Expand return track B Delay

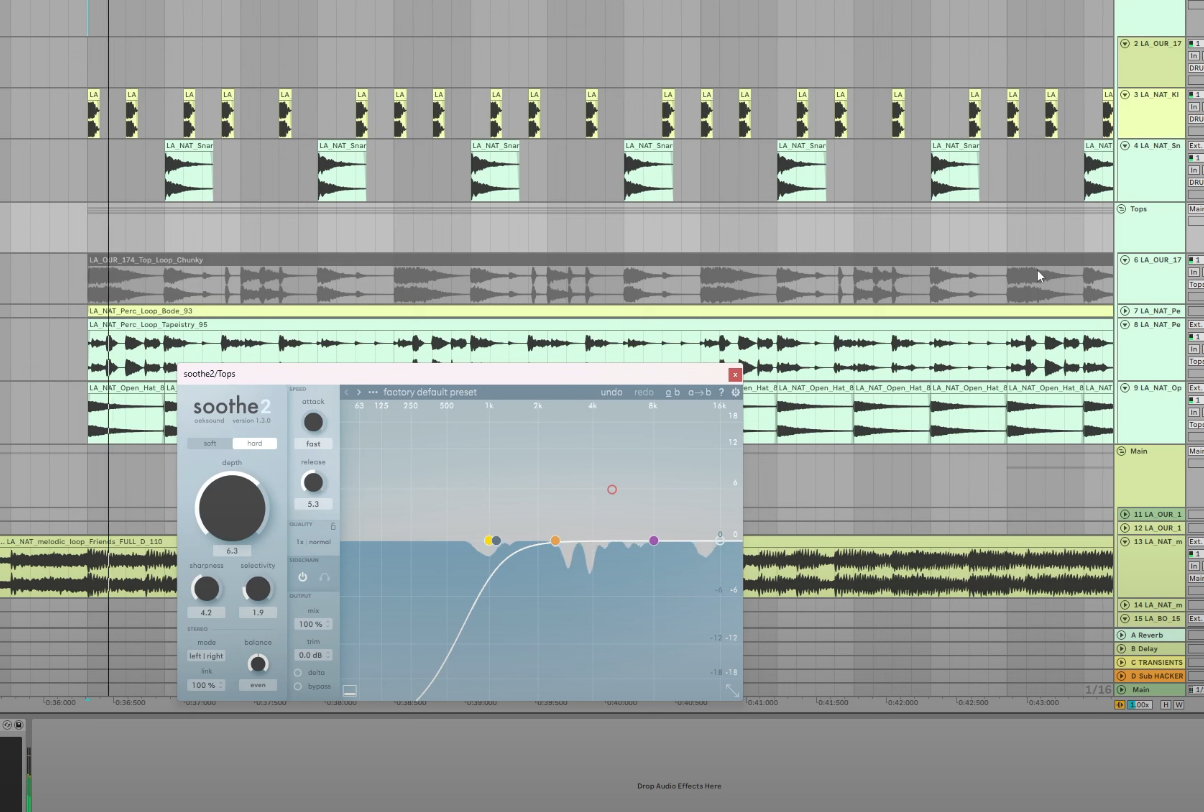click(1122, 648)
